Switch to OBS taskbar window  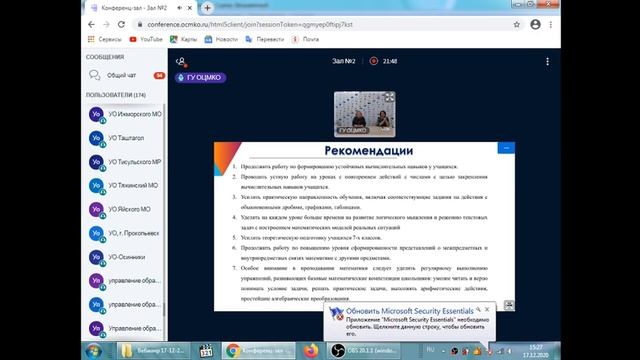pos(364,351)
